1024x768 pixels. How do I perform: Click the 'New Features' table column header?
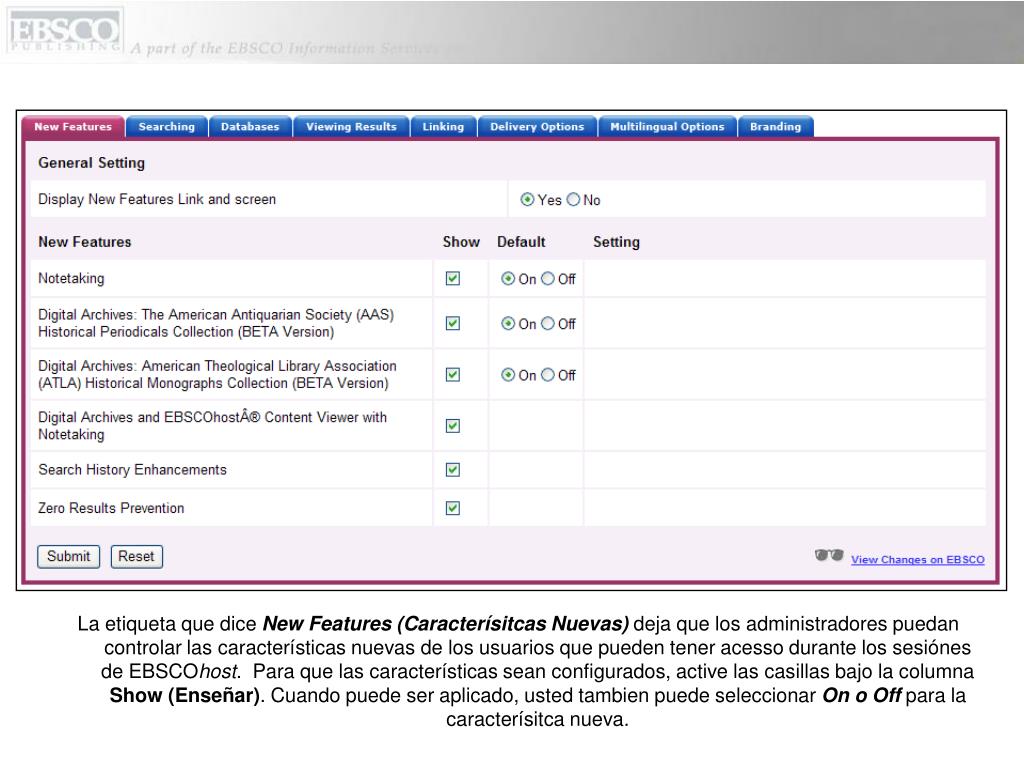[85, 242]
